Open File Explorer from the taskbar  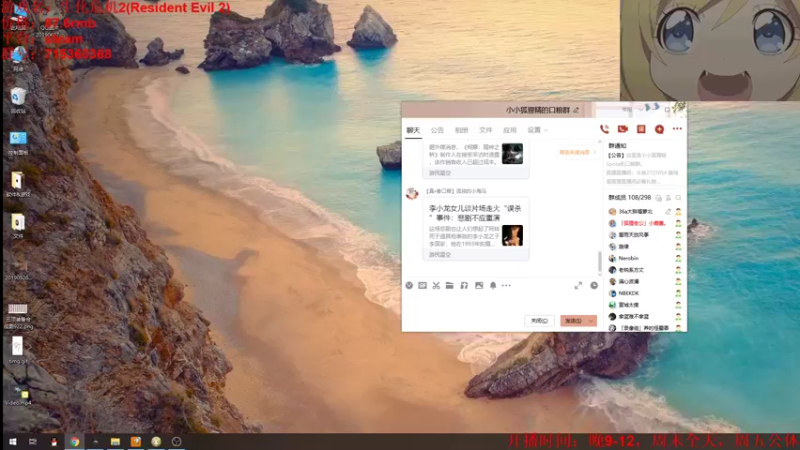tap(115, 442)
